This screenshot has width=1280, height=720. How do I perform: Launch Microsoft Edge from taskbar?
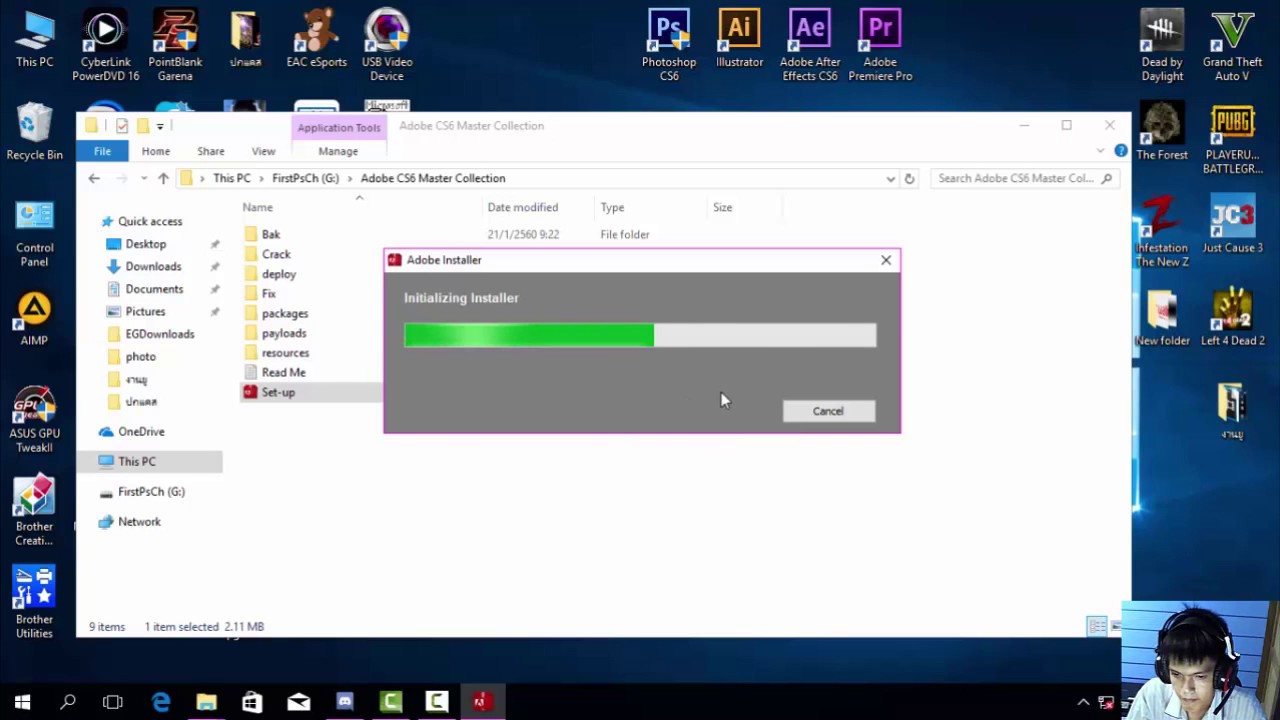pos(161,702)
